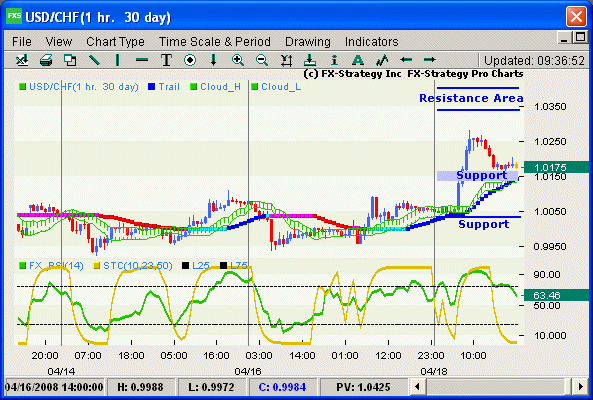Click the 04/16 date label on axis
The image size is (593, 400).
tap(248, 372)
